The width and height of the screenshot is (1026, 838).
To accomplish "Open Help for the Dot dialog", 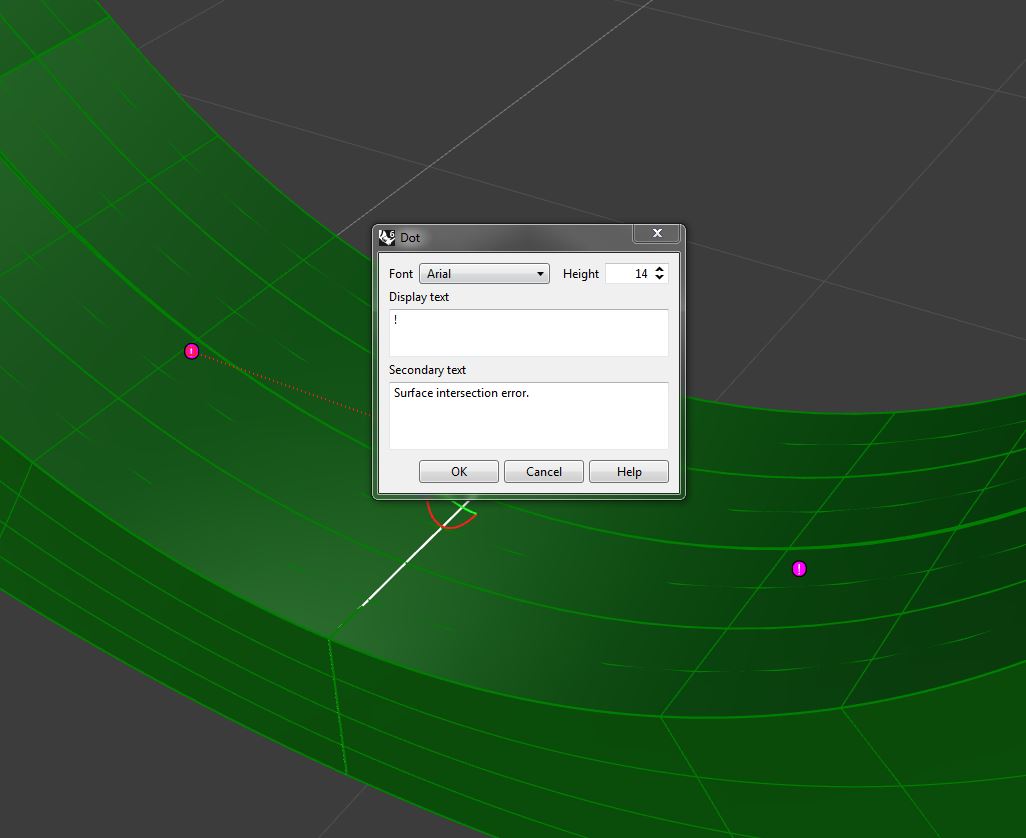I will coord(629,472).
